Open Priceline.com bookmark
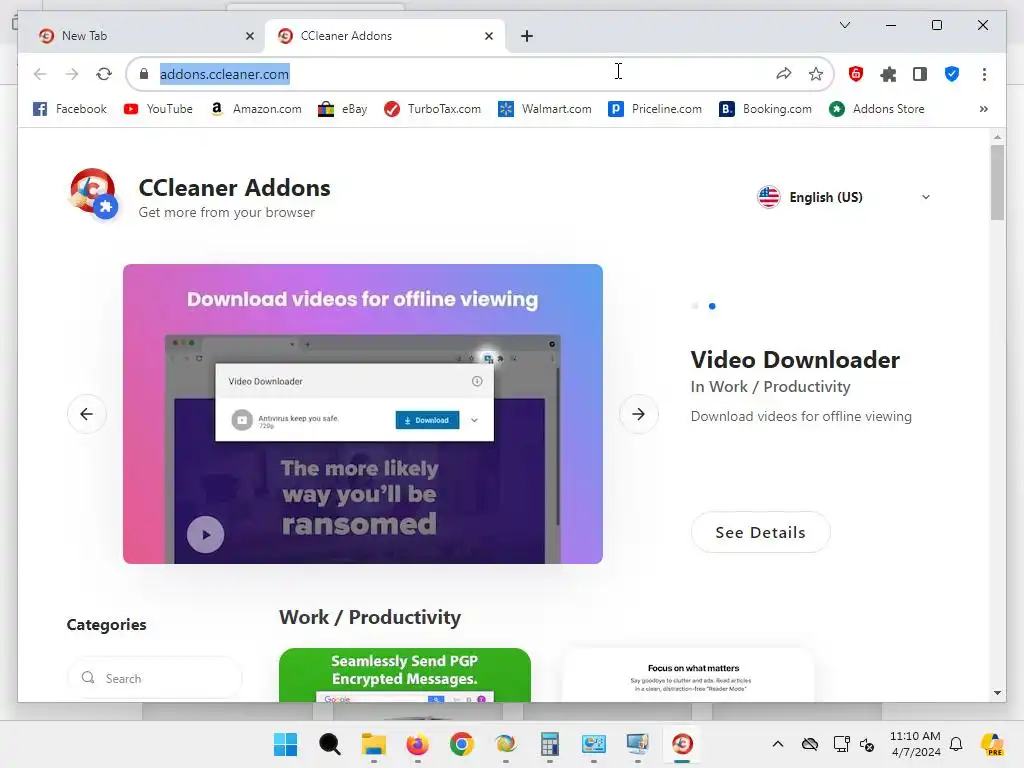This screenshot has height=768, width=1024. point(655,109)
